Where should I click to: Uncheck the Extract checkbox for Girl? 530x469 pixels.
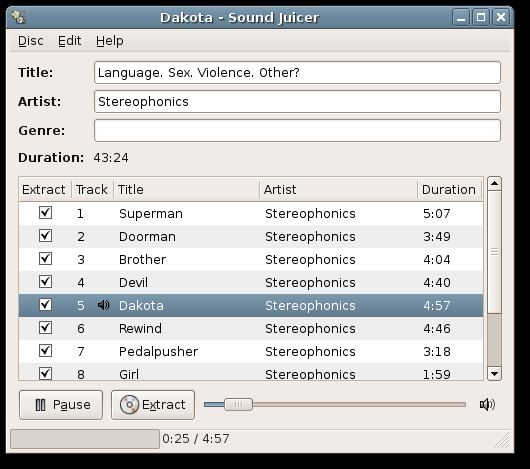(45, 373)
